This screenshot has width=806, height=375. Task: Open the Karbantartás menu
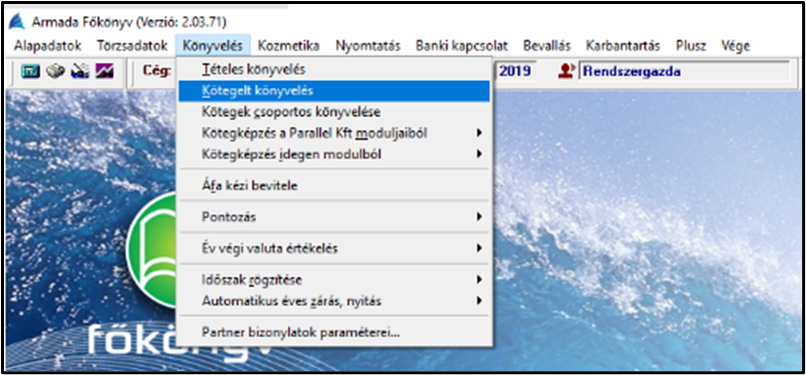click(x=622, y=46)
